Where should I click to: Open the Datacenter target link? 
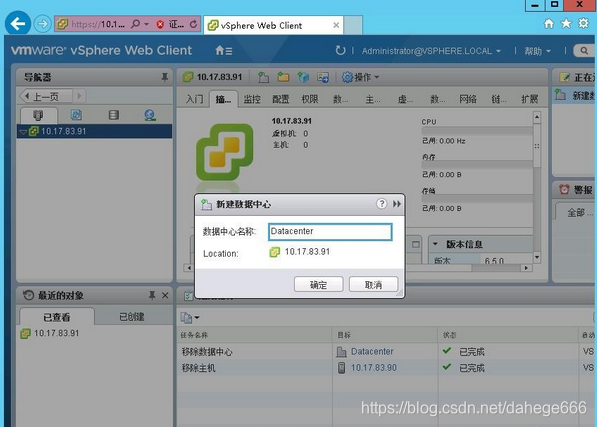point(372,352)
